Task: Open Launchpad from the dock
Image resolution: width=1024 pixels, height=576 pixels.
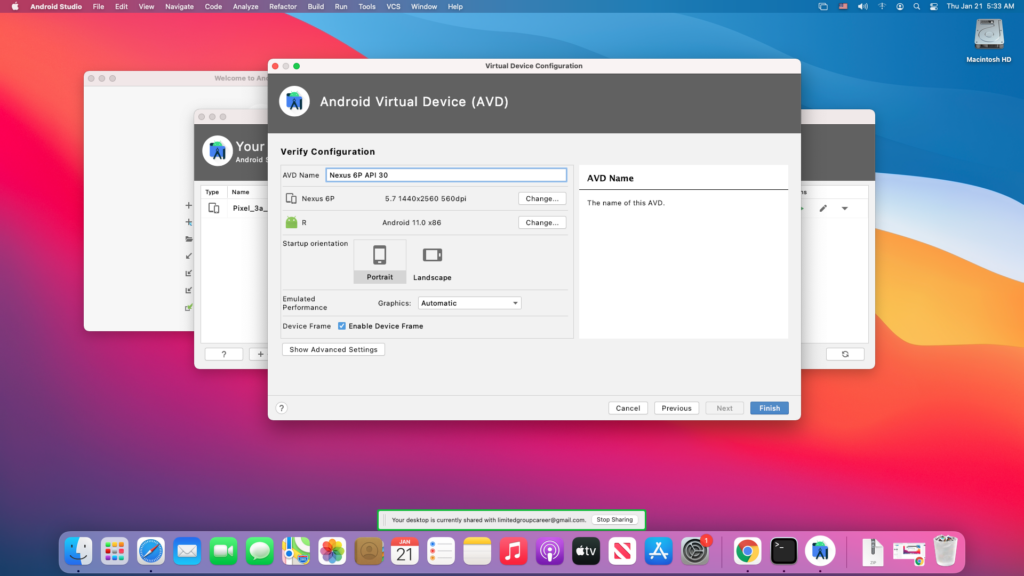Action: click(x=114, y=551)
